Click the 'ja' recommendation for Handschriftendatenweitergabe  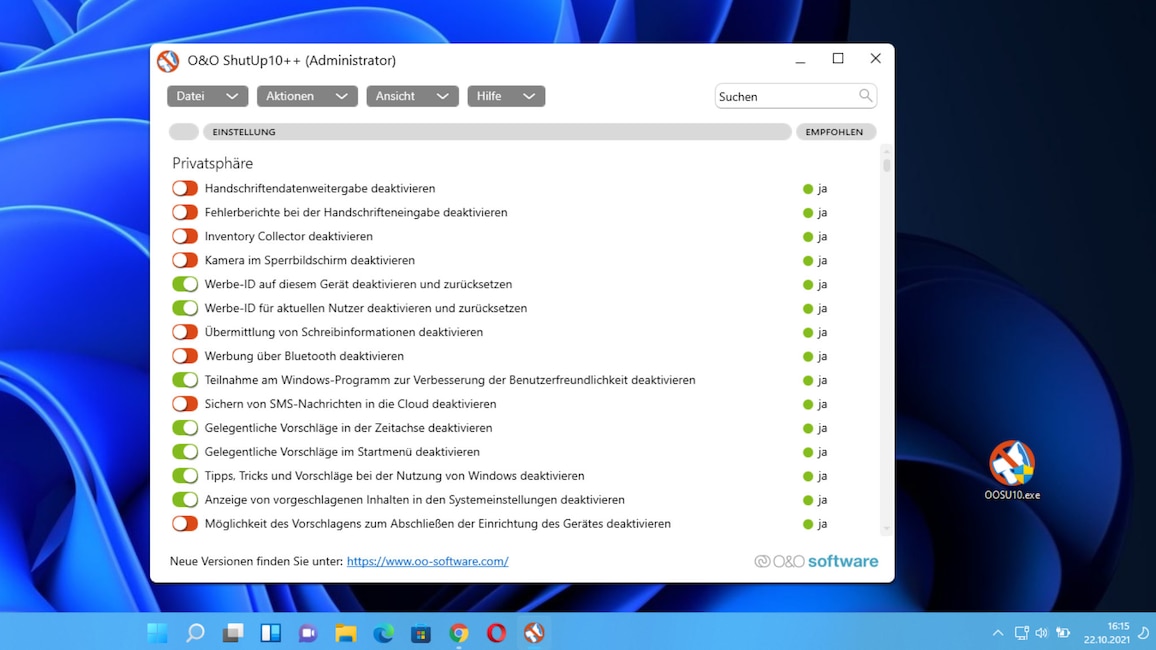pyautogui.click(x=822, y=189)
